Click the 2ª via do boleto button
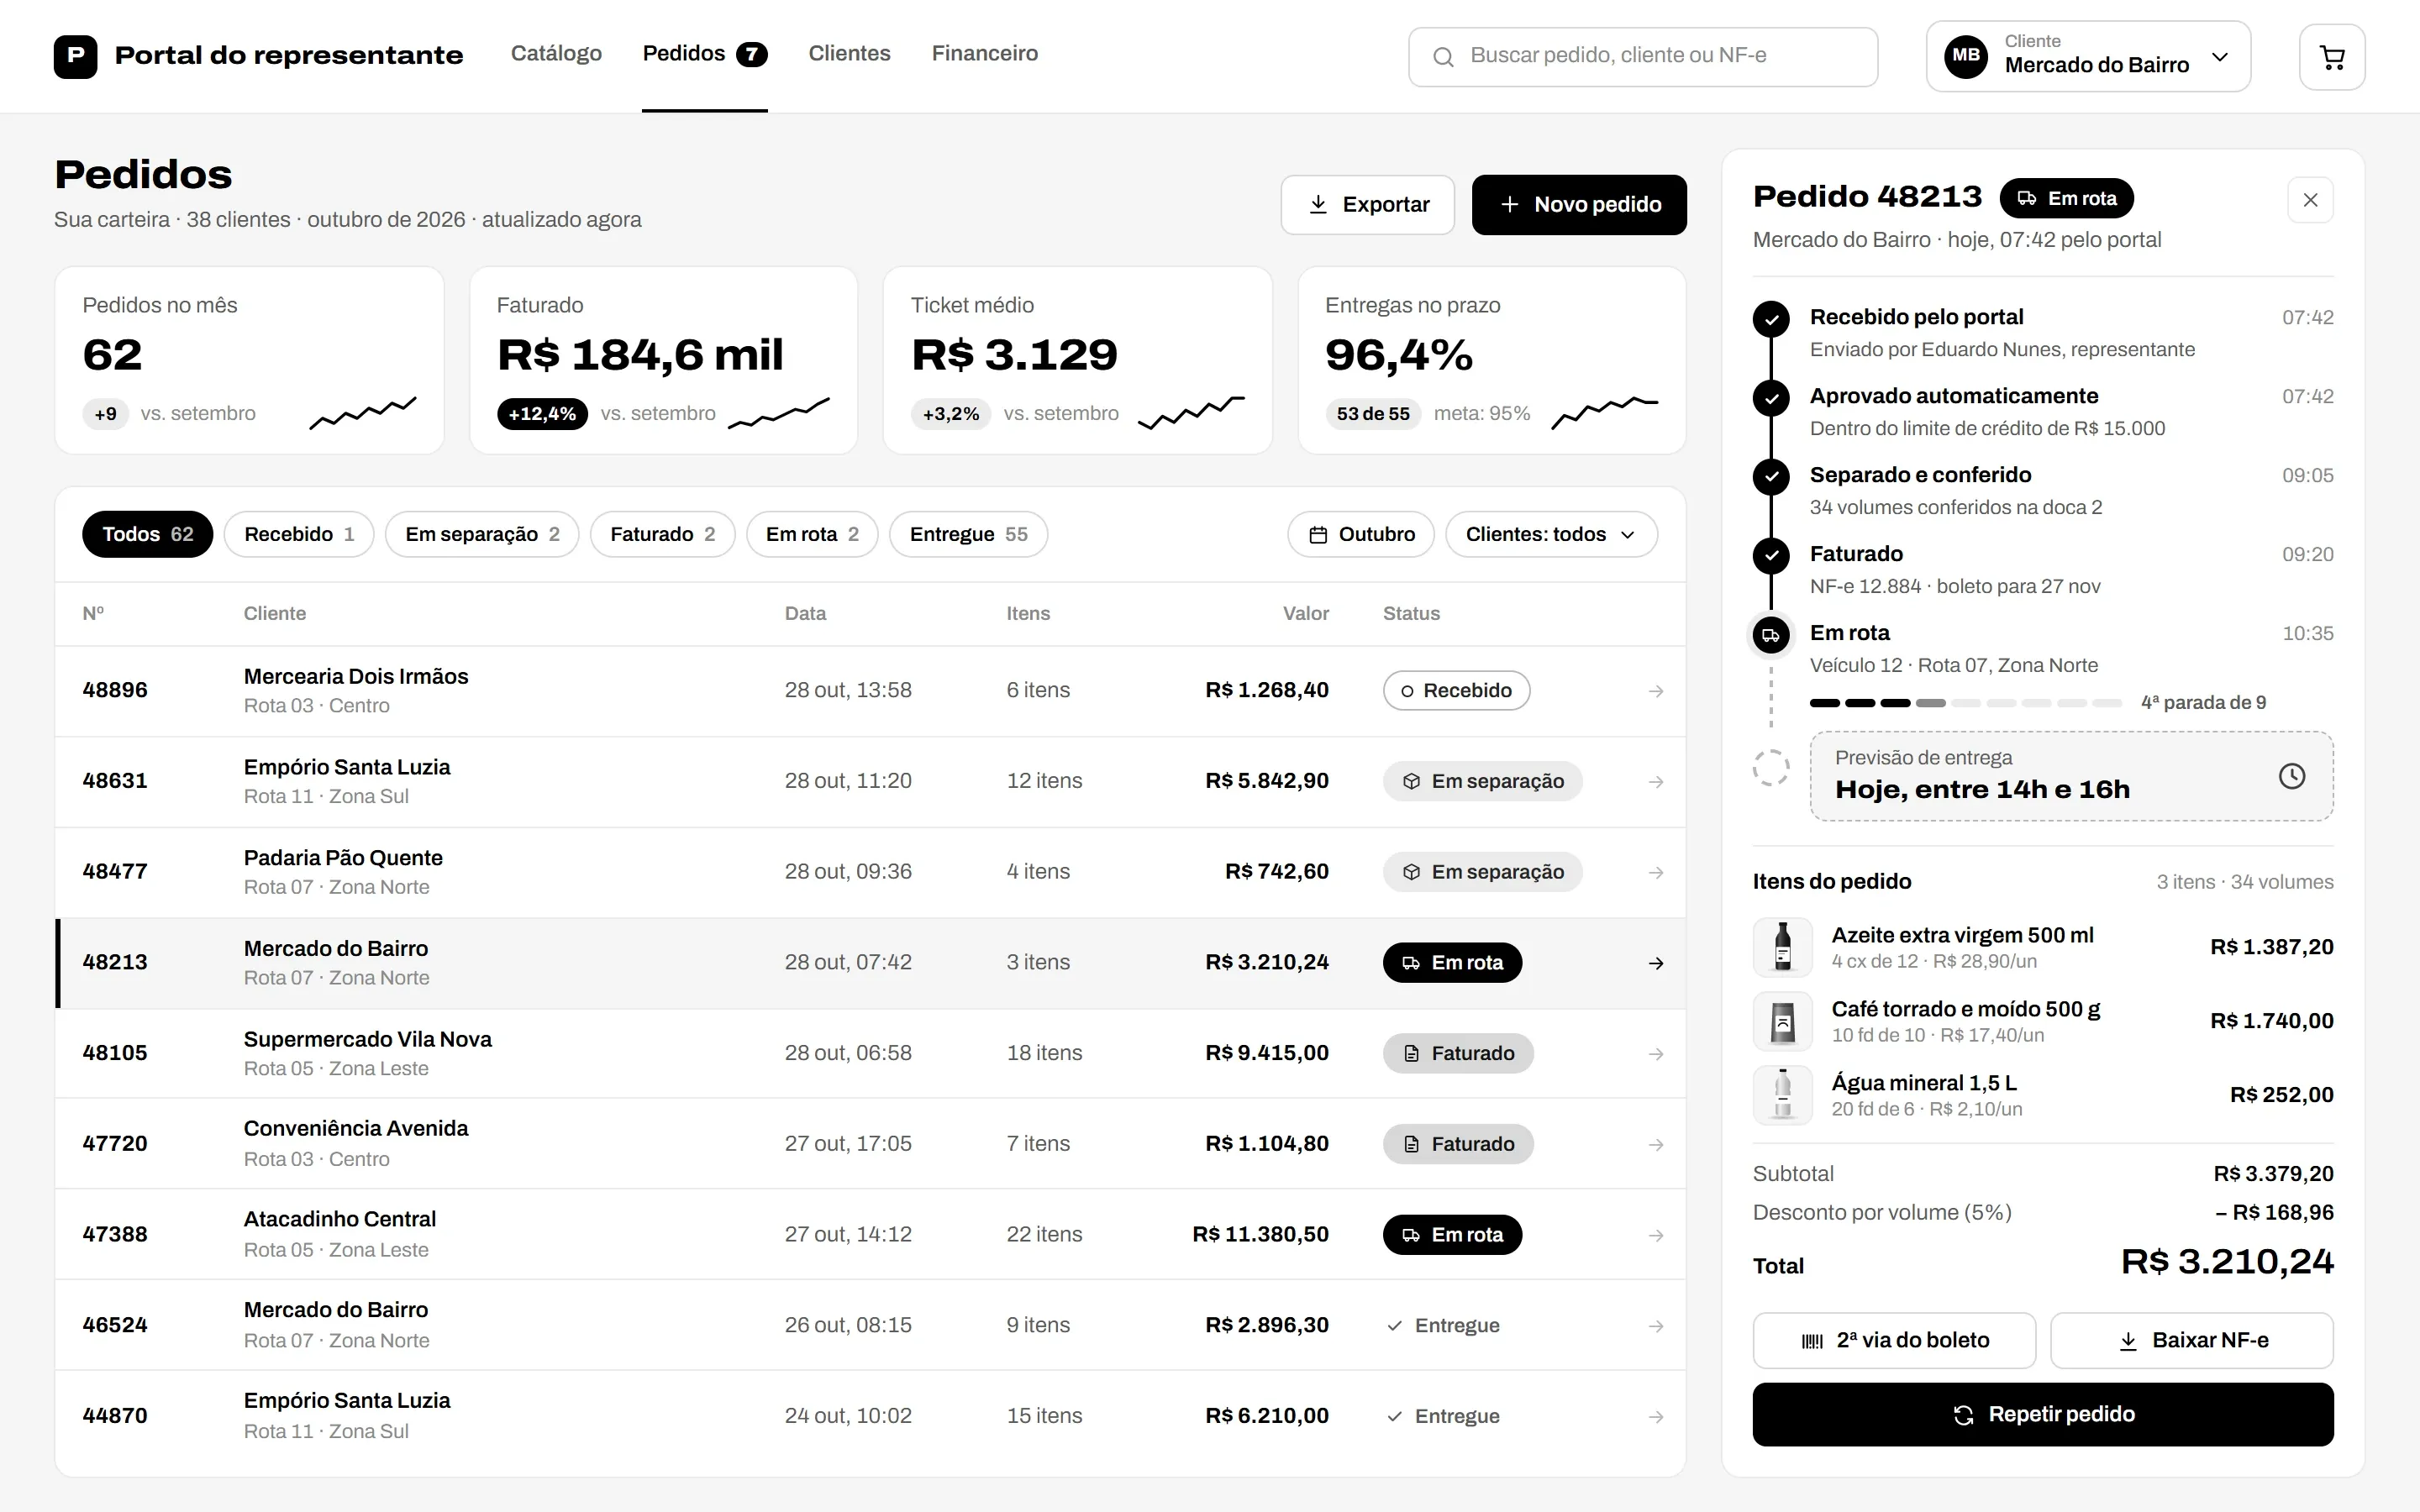This screenshot has width=2420, height=1512. click(1894, 1340)
